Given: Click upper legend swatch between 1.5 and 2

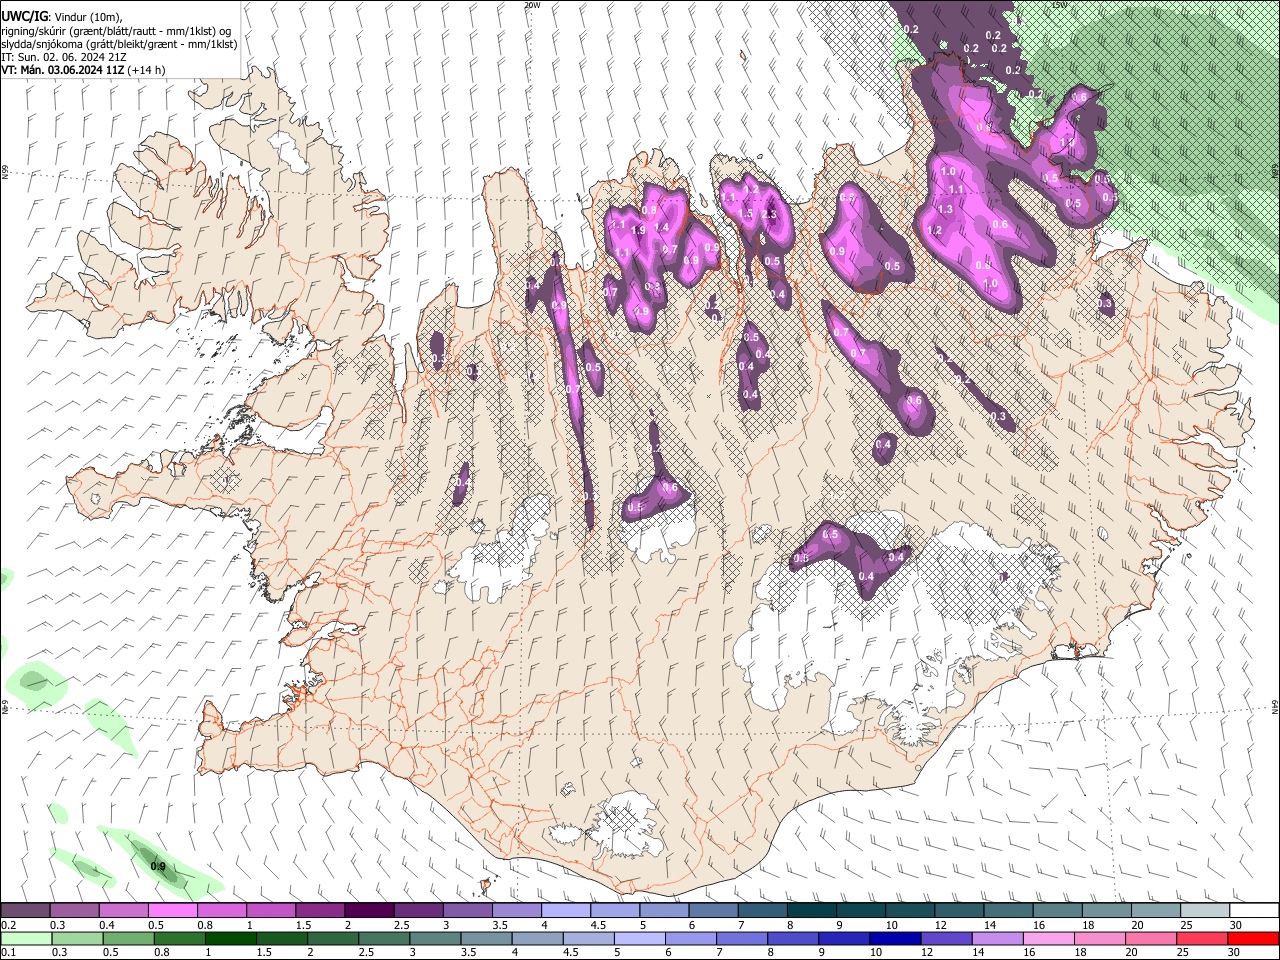Looking at the screenshot, I should [x=320, y=910].
